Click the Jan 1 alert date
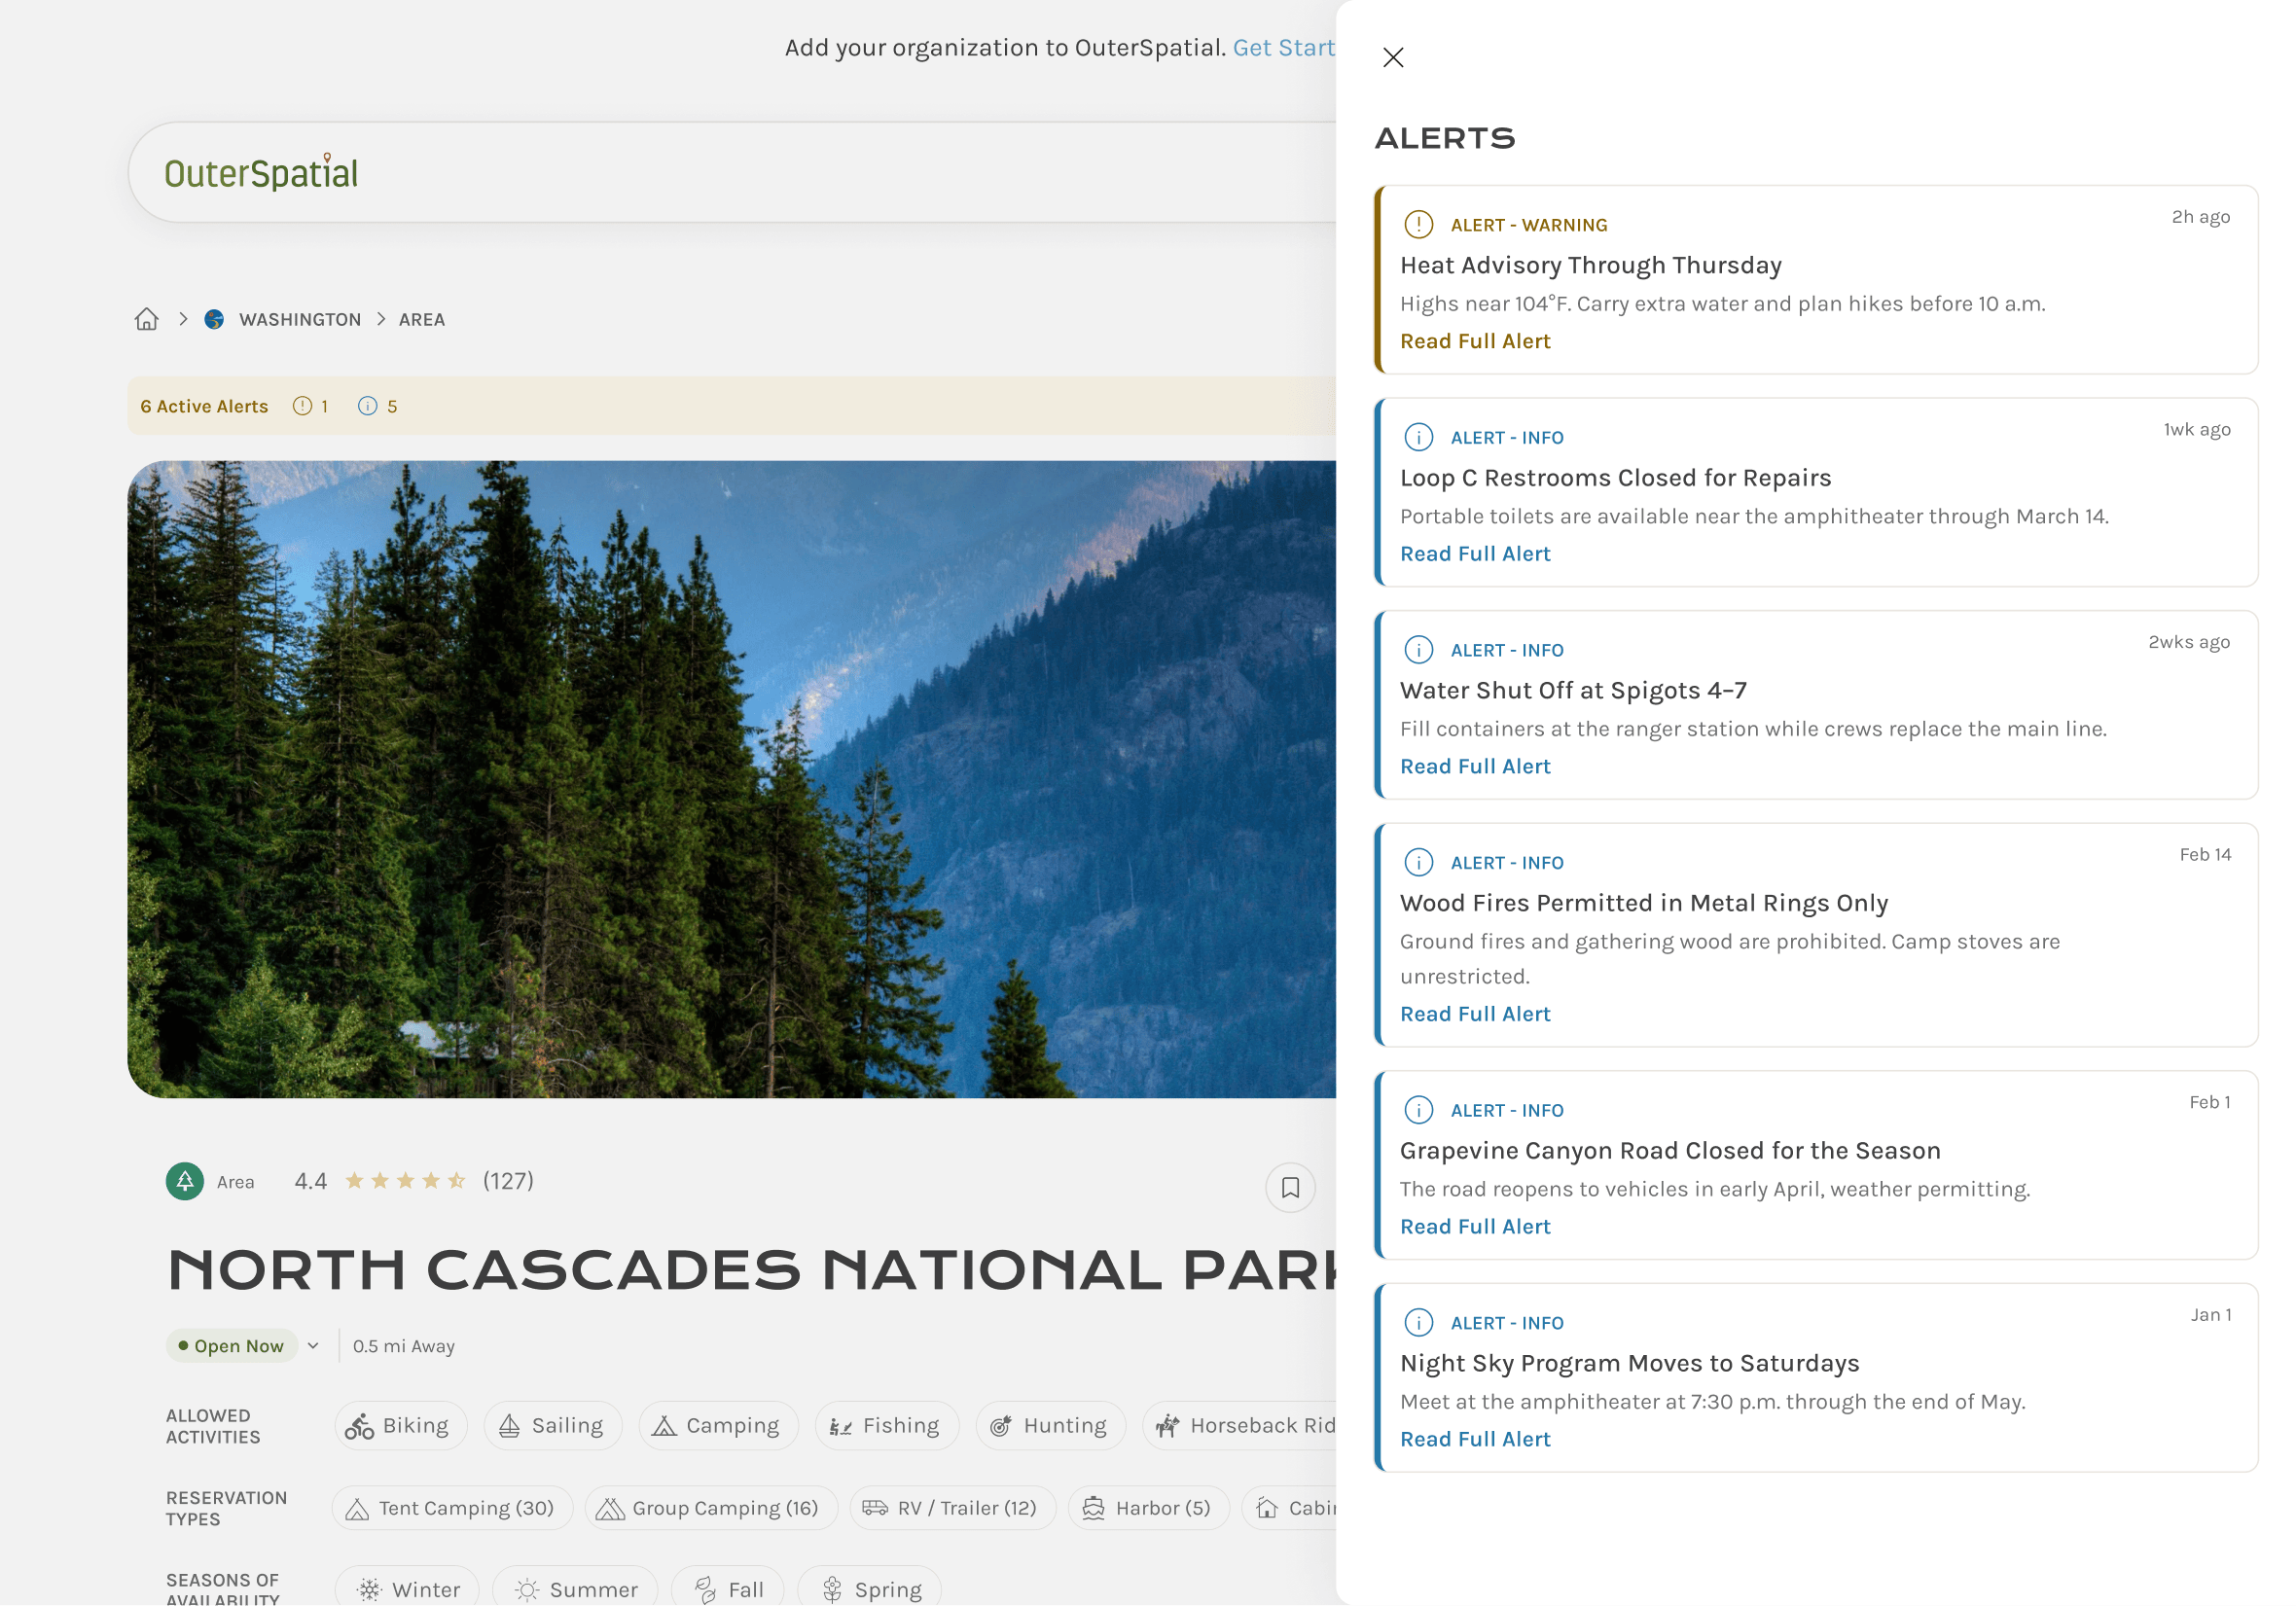Screen dimensions: 2296x1606 coord(2211,1315)
